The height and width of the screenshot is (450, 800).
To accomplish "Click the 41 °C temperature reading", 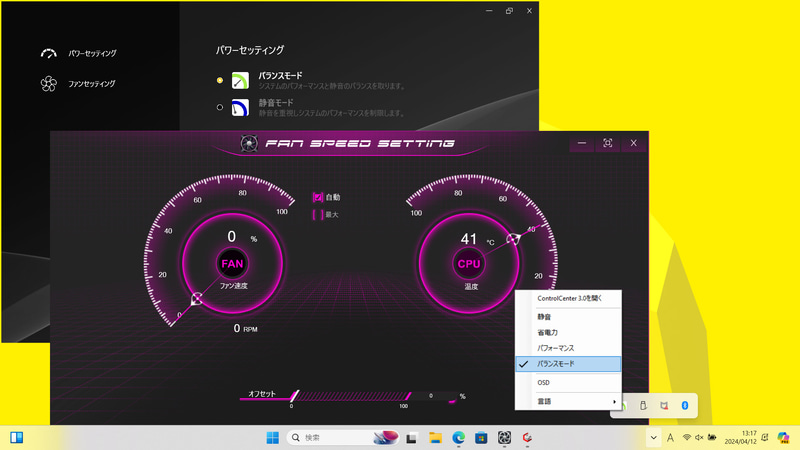I will click(477, 239).
